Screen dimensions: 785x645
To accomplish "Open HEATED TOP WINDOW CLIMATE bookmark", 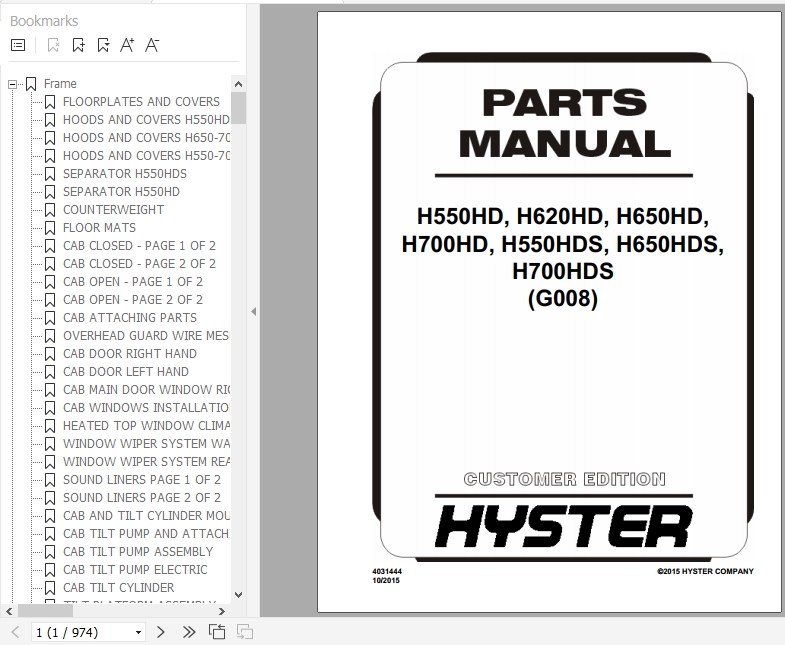I will [146, 426].
